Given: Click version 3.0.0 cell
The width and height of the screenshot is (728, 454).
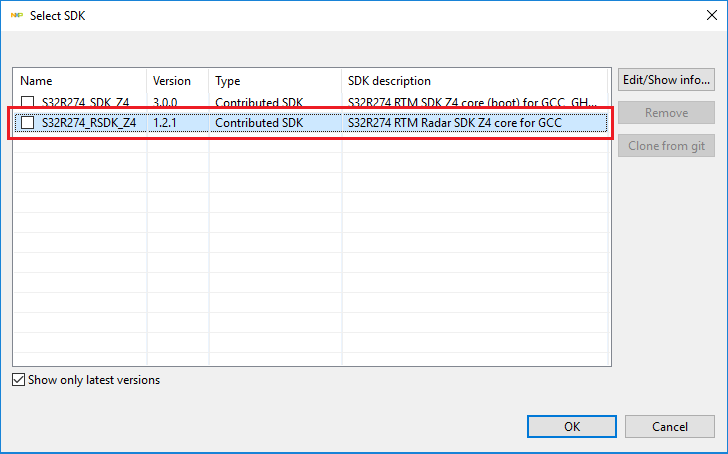Looking at the screenshot, I should (x=166, y=102).
